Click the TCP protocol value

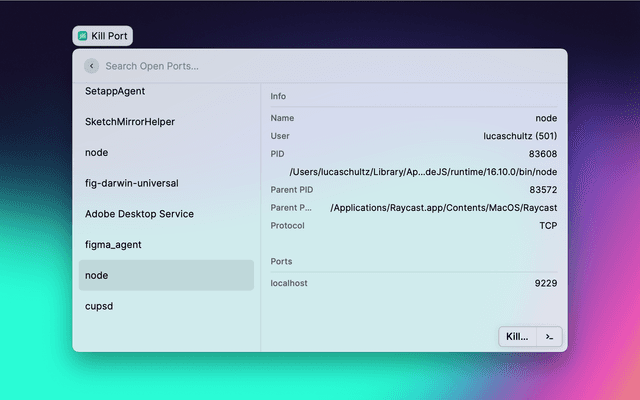click(548, 226)
